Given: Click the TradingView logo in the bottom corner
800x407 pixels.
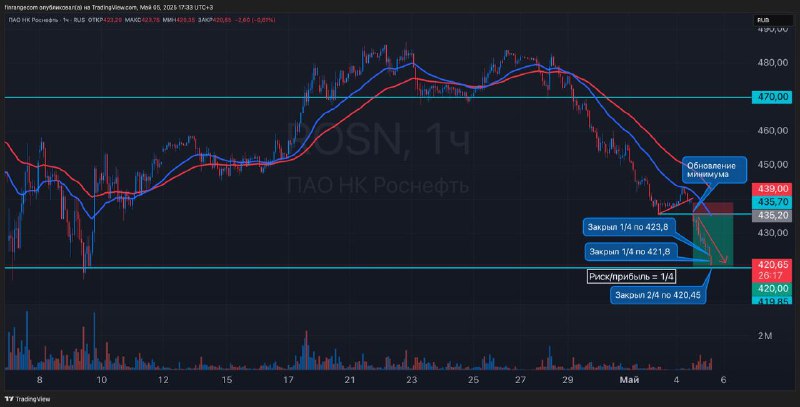Looking at the screenshot, I should pos(28,399).
